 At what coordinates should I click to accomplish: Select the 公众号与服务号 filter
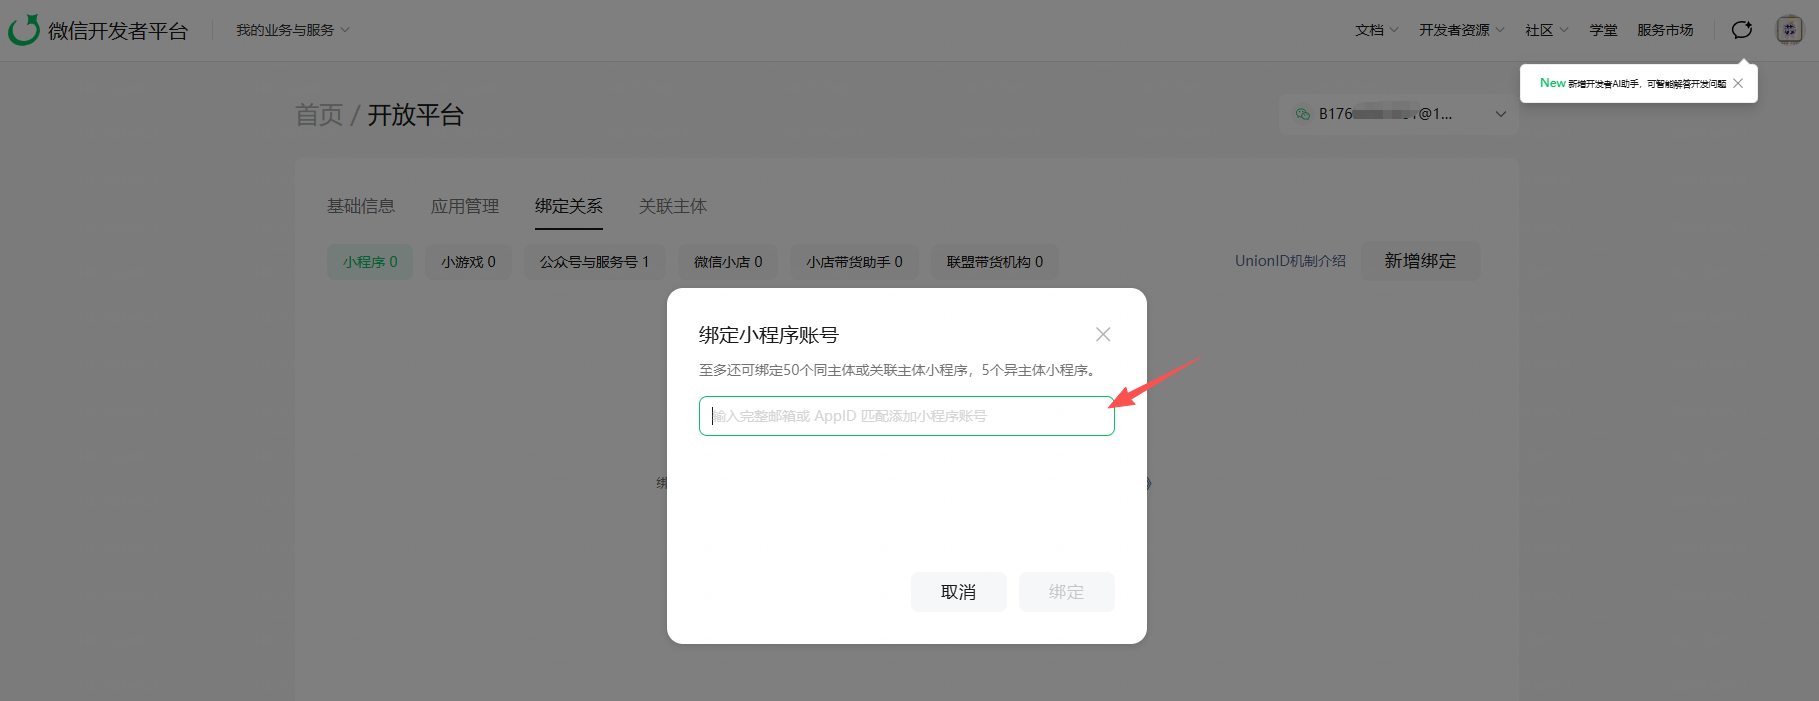(594, 262)
